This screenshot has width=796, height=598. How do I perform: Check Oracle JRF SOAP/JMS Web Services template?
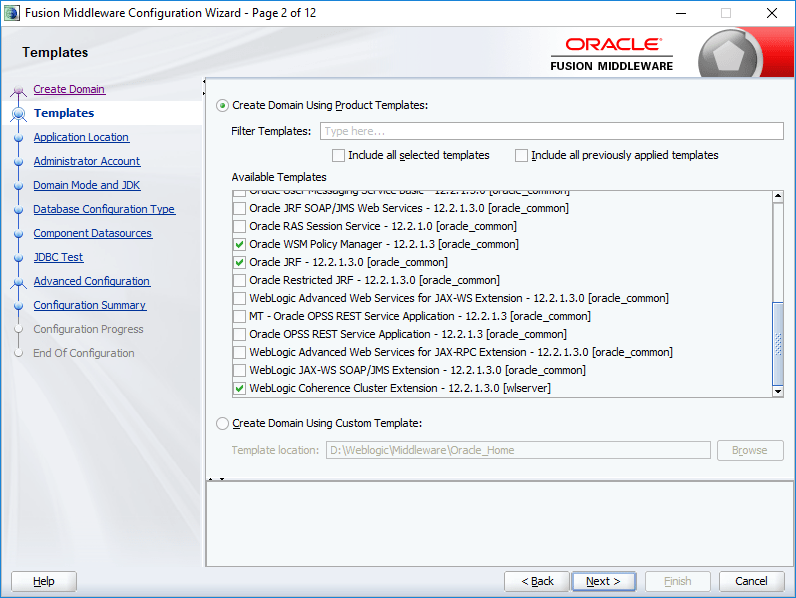point(240,208)
